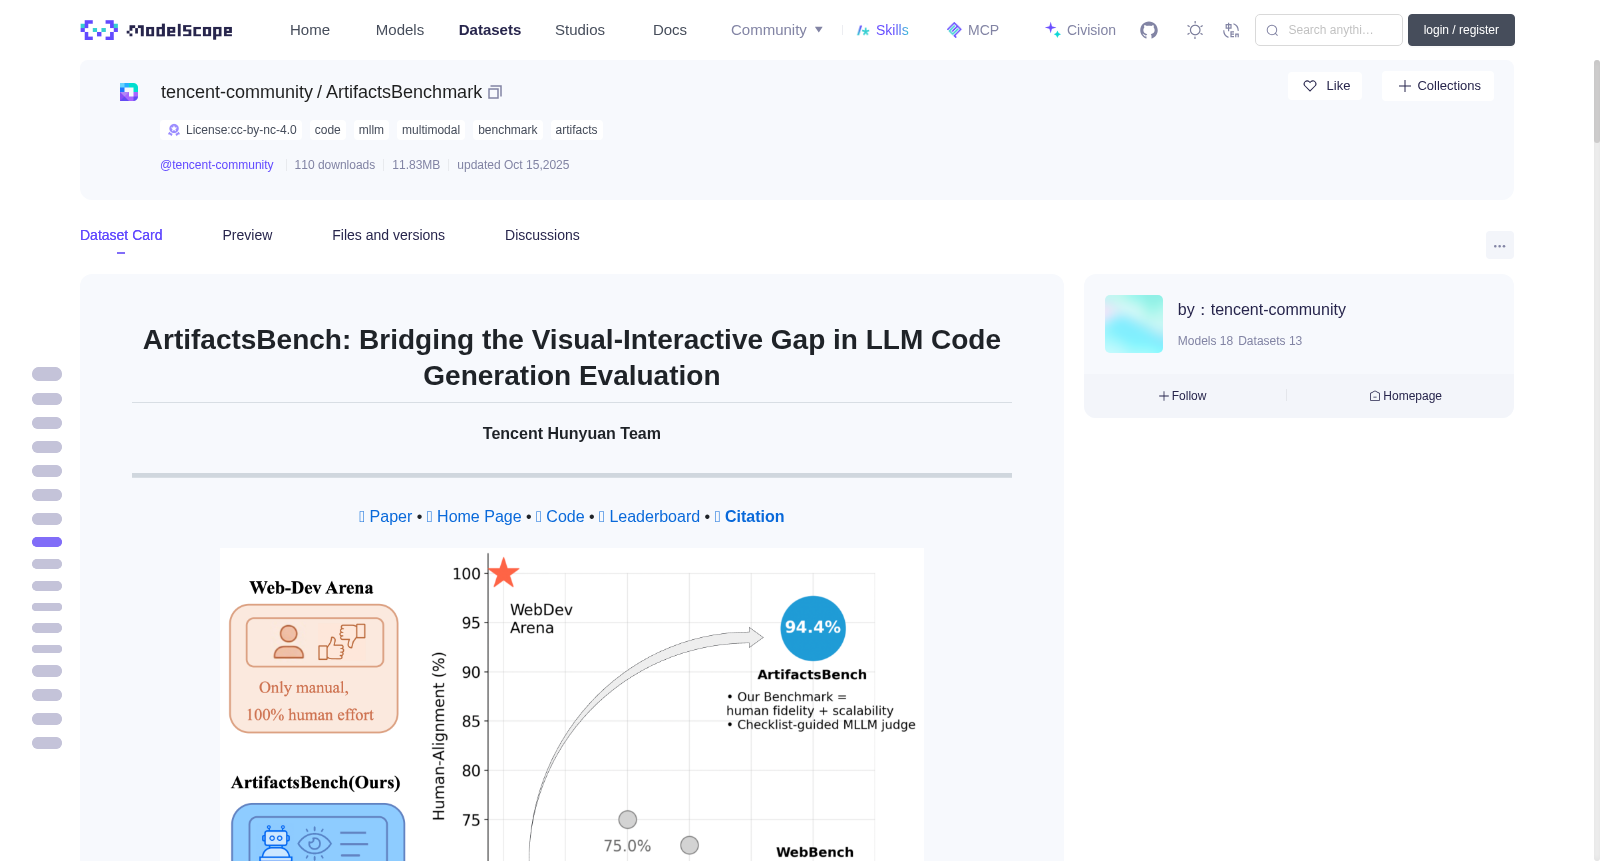This screenshot has height=861, width=1600.
Task: Click the License:cc-by-nc-4.0 tag
Action: [231, 130]
